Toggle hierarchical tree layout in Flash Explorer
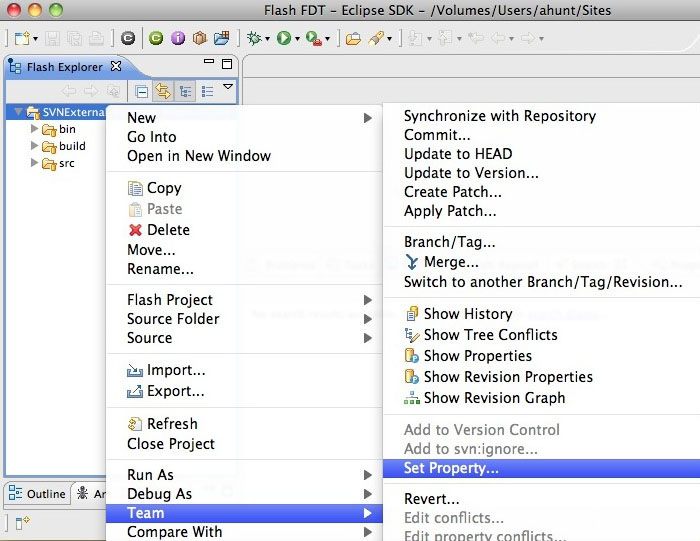The image size is (700, 541). (x=185, y=92)
